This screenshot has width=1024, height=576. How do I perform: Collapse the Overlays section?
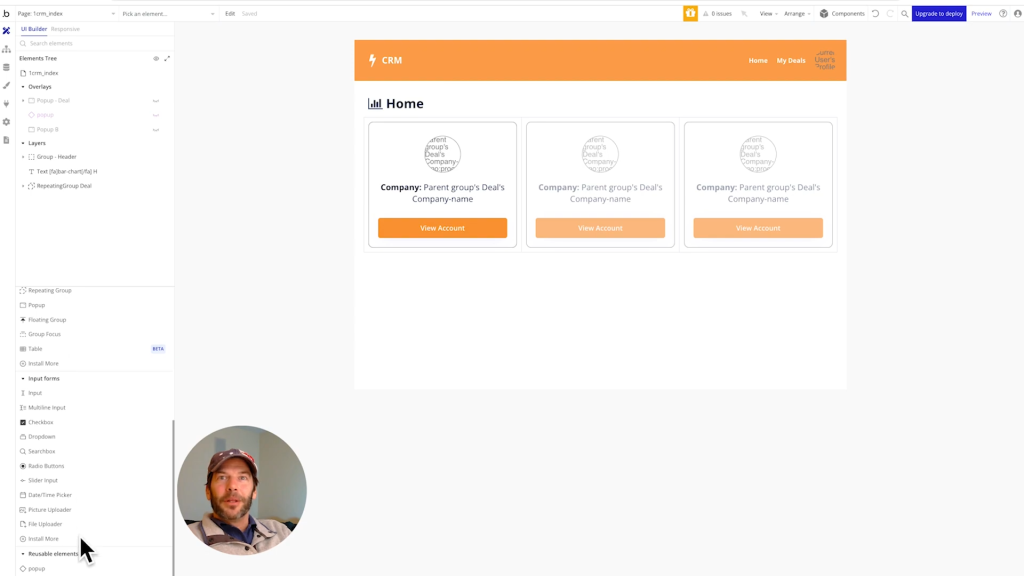[x=23, y=87]
